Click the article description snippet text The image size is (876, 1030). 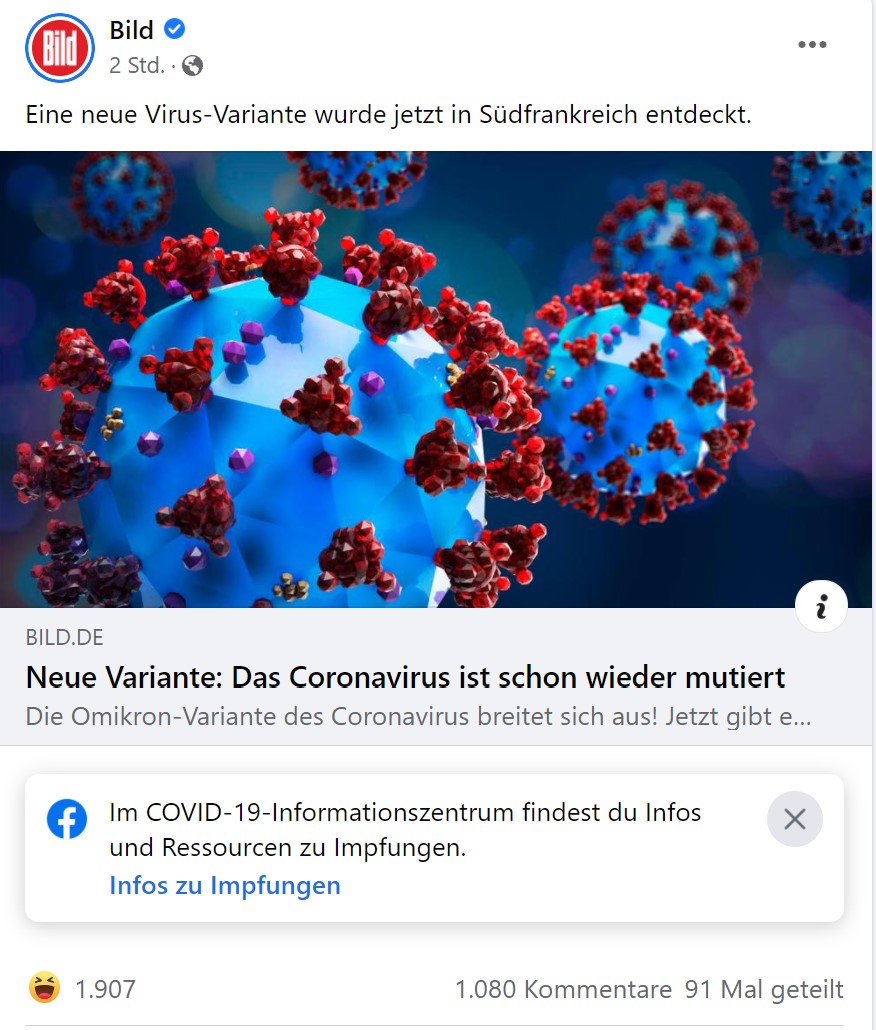(x=418, y=717)
